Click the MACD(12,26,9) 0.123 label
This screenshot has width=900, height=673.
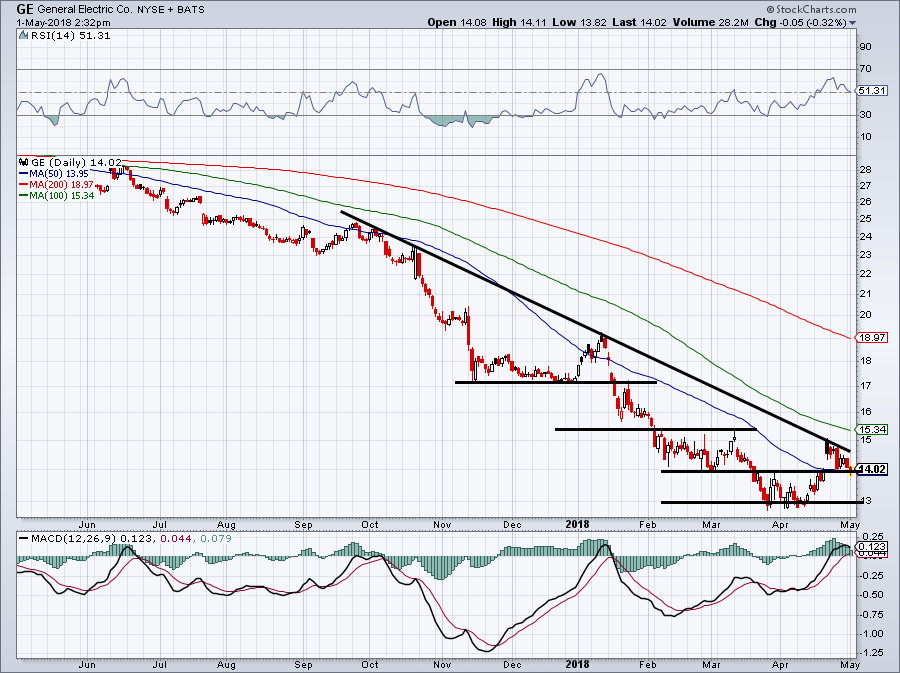pyautogui.click(x=92, y=539)
